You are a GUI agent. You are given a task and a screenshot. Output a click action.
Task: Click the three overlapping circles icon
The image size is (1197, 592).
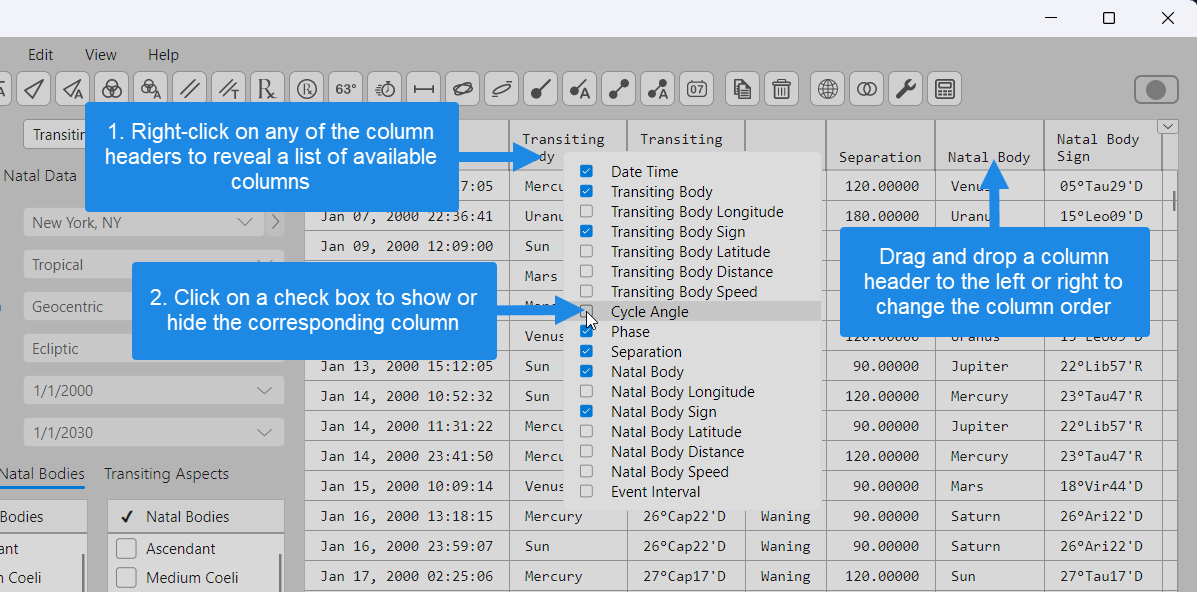pos(112,89)
